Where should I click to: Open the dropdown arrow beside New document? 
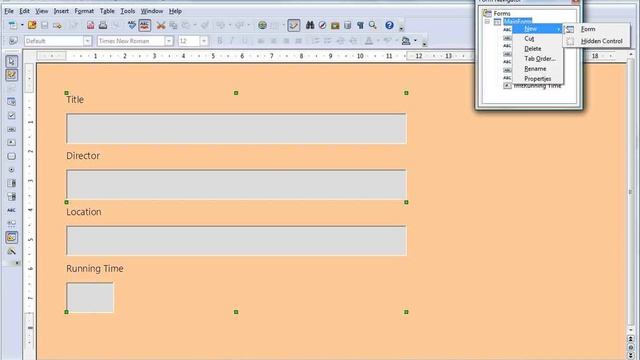[22, 25]
